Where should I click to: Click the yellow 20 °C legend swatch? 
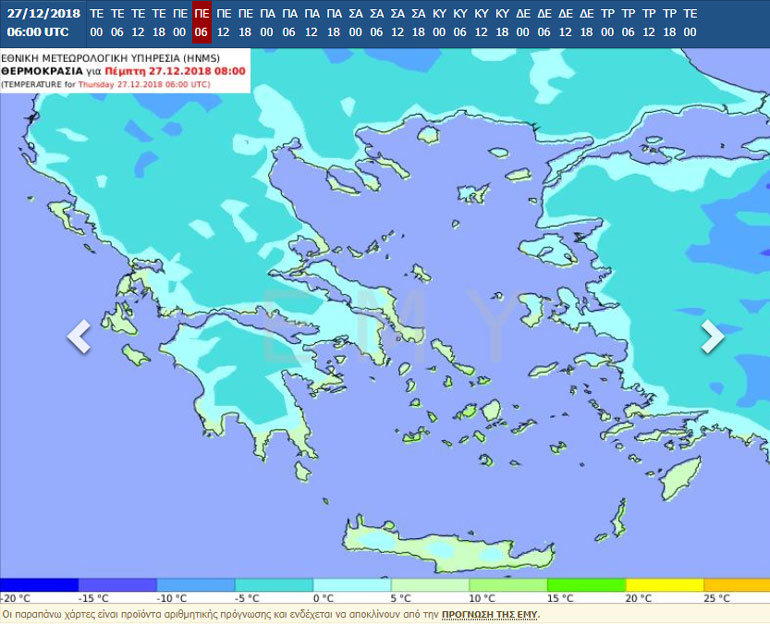pos(664,585)
